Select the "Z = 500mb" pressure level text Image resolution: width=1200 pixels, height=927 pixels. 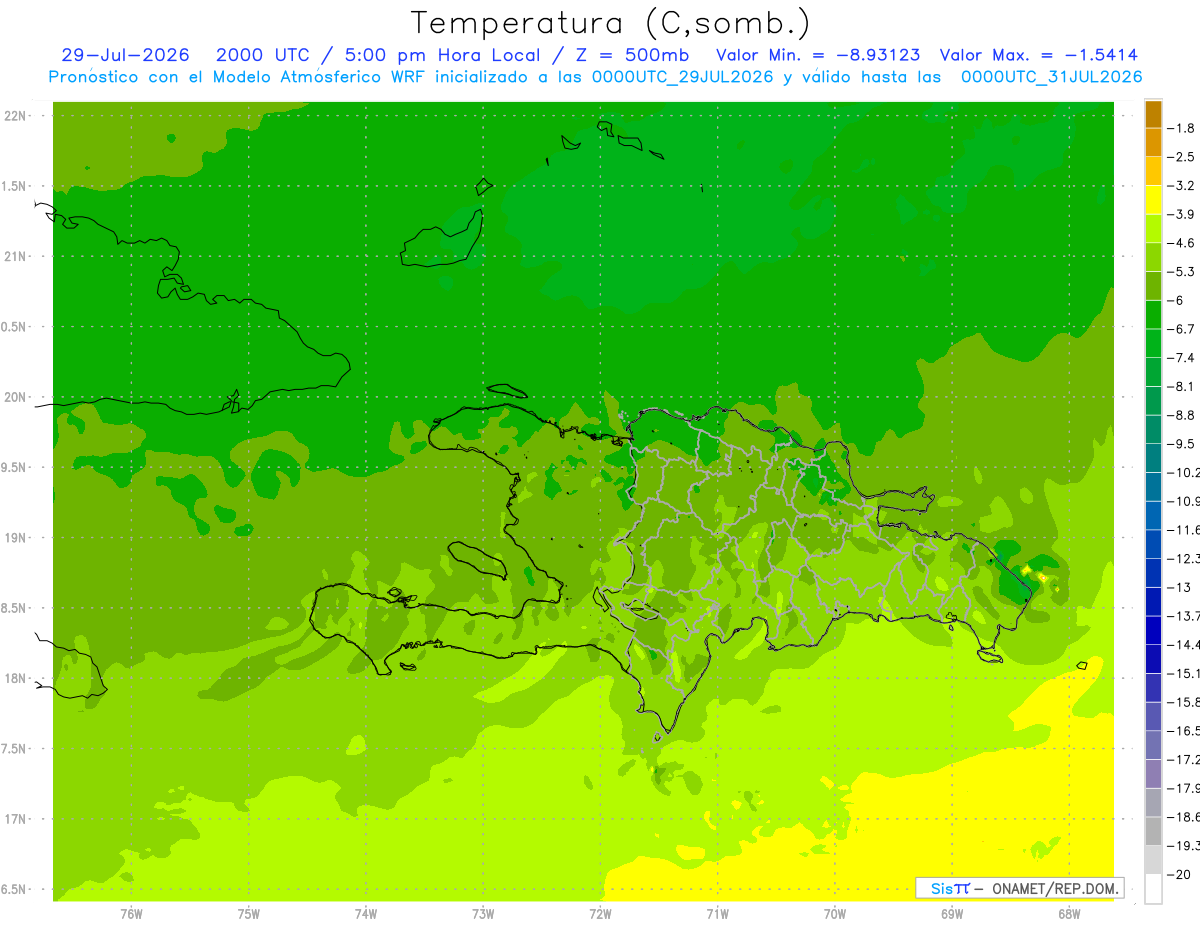(632, 56)
